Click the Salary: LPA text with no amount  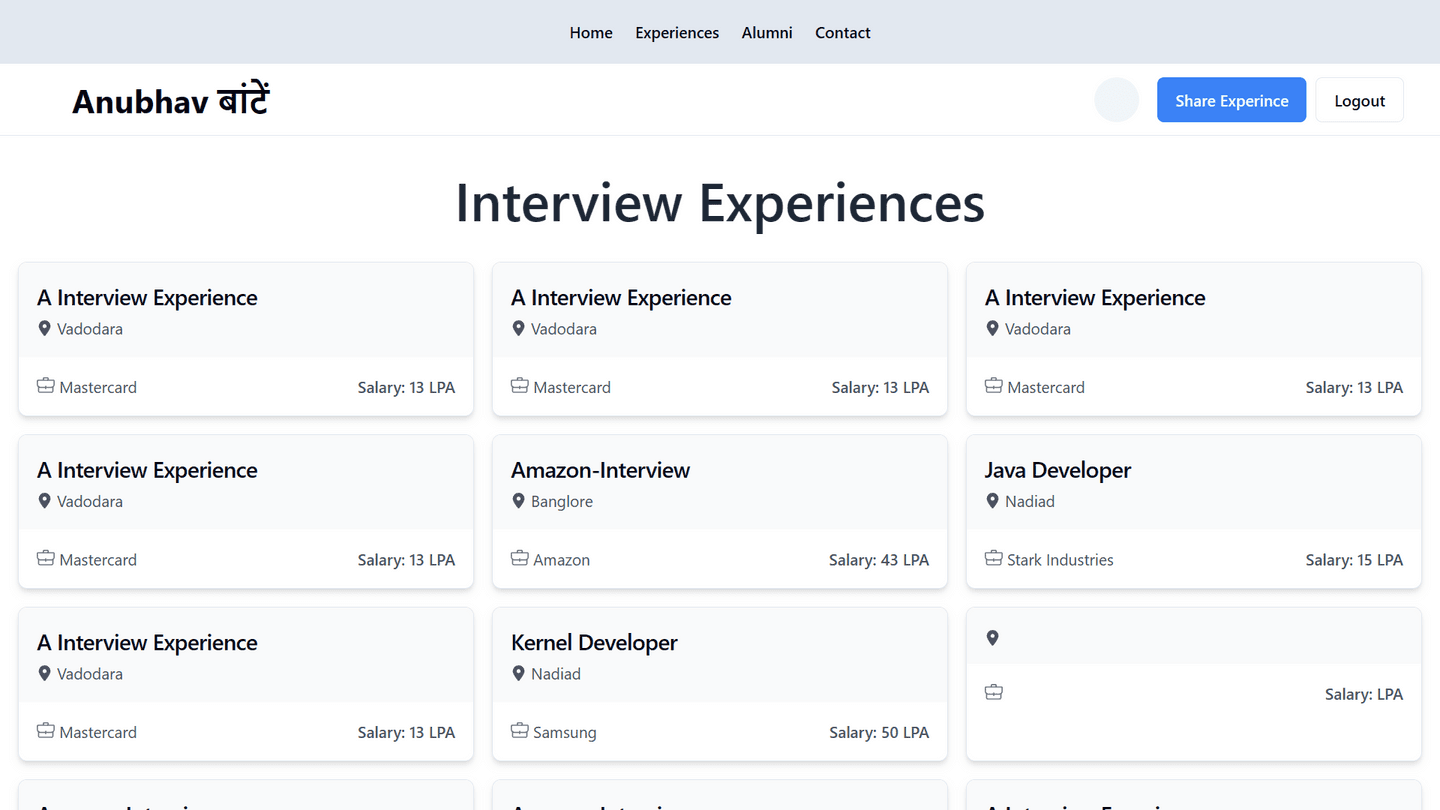click(x=1364, y=694)
